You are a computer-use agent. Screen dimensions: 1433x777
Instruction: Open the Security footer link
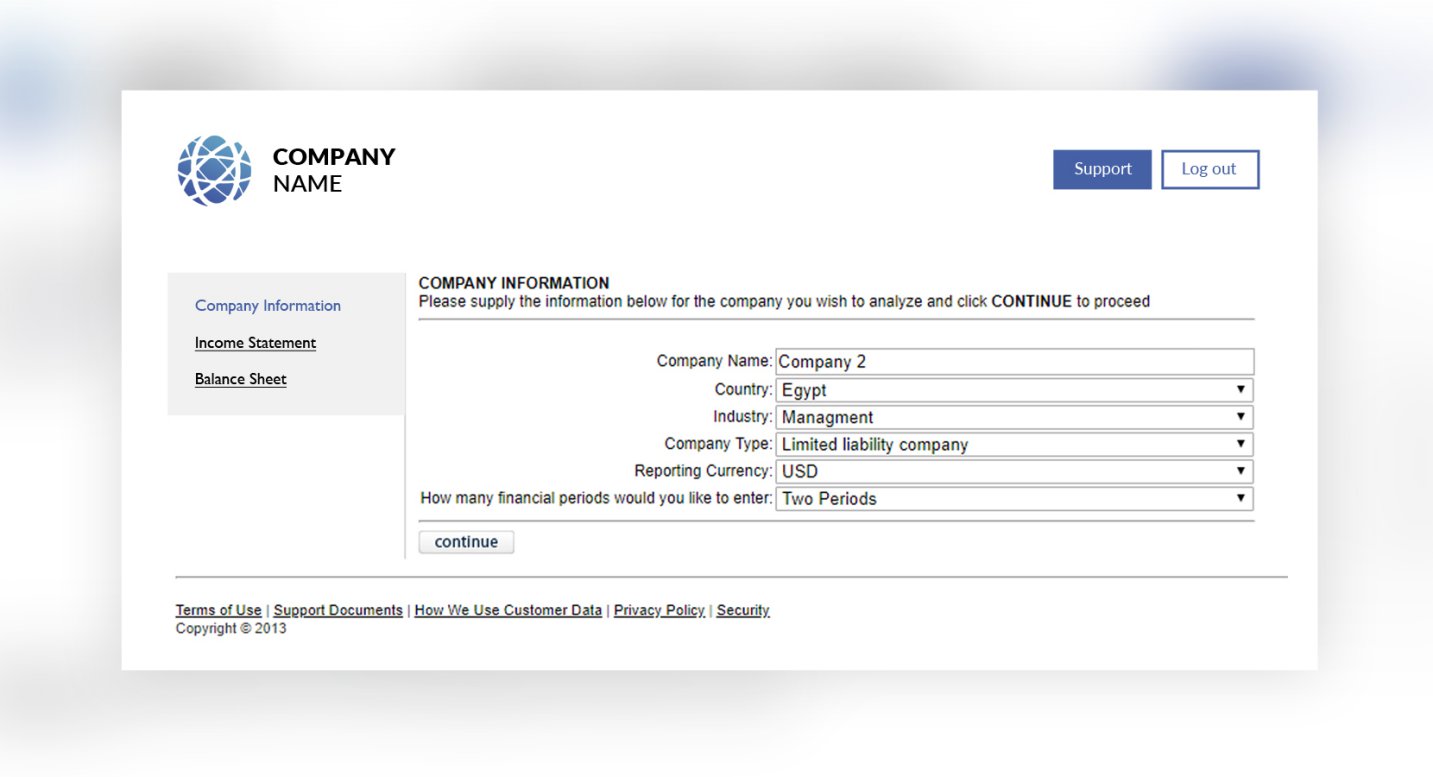click(x=743, y=610)
